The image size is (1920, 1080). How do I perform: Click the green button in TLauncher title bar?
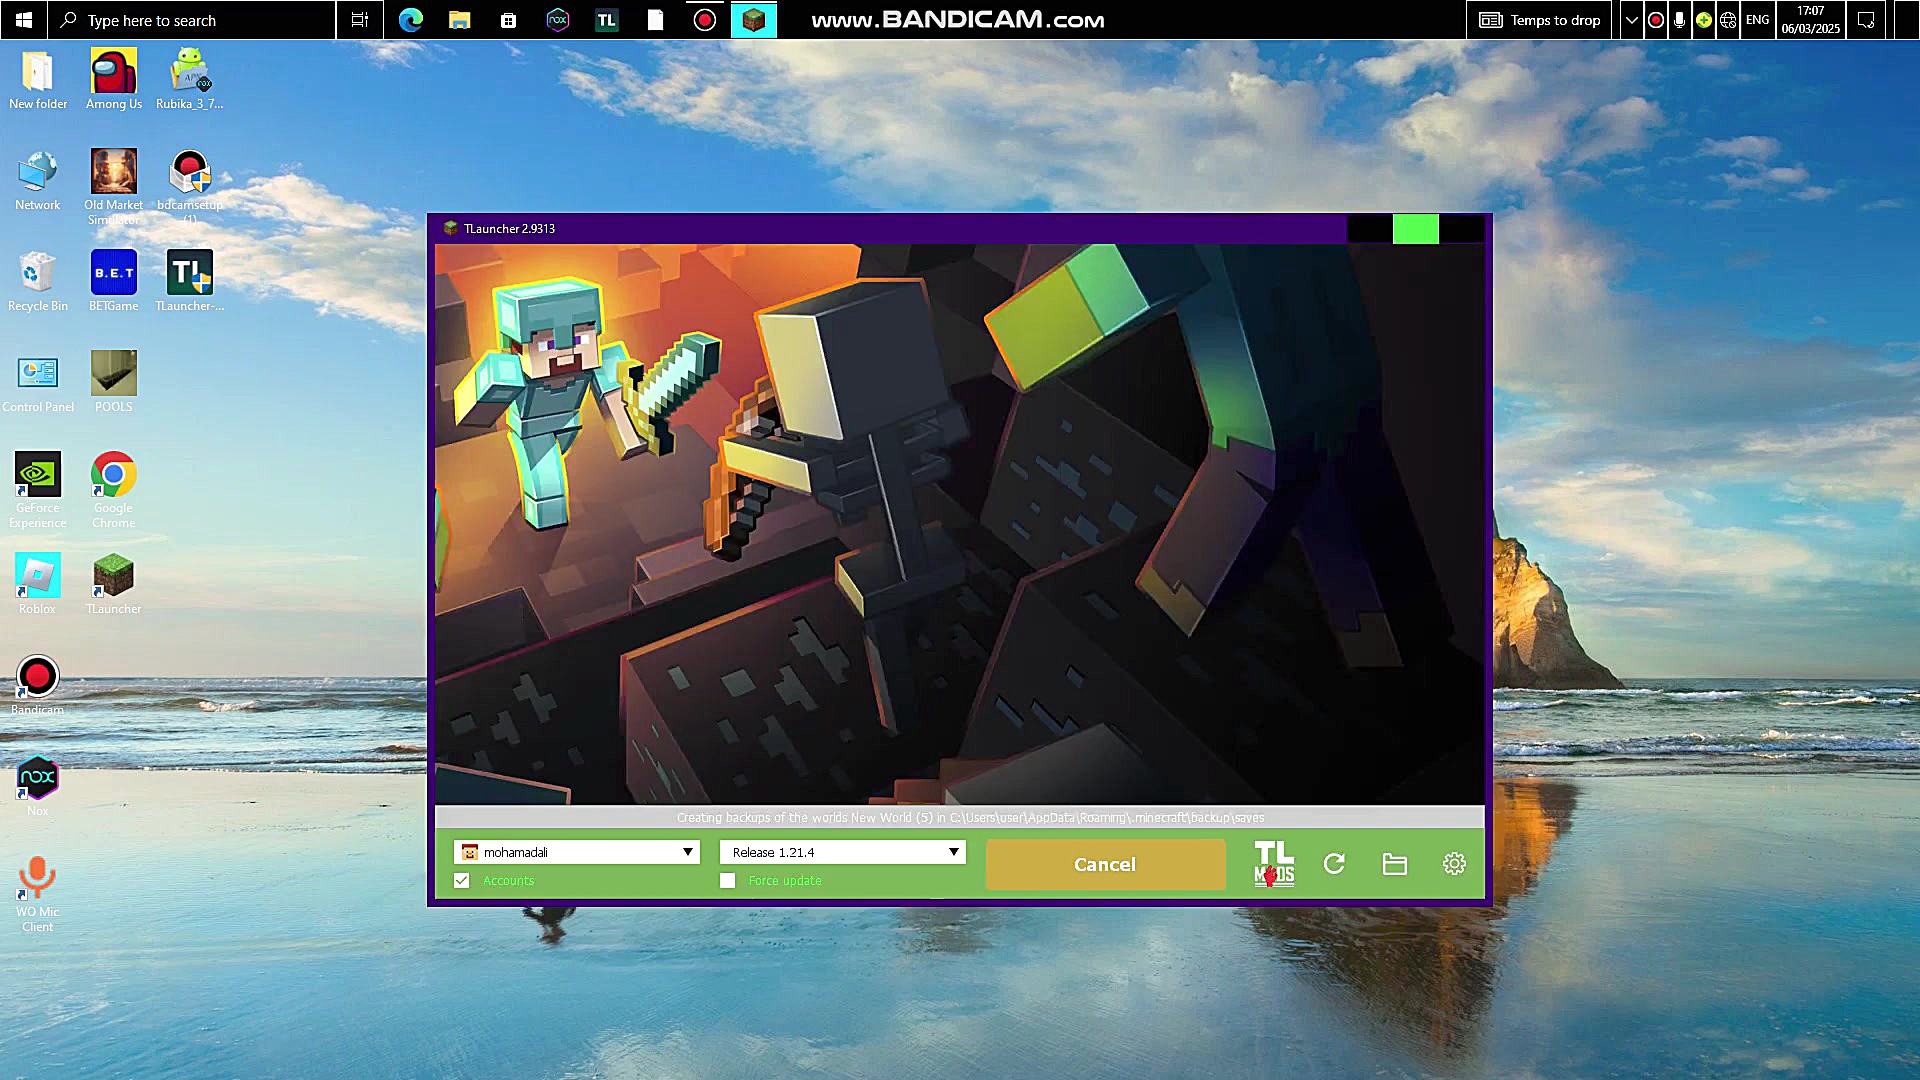(1415, 229)
